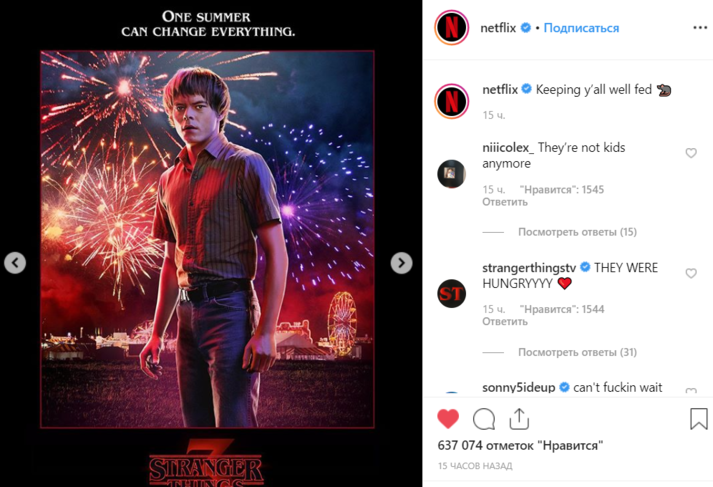This screenshot has height=487, width=713.
Task: Save the post with bookmark icon
Action: tap(698, 418)
